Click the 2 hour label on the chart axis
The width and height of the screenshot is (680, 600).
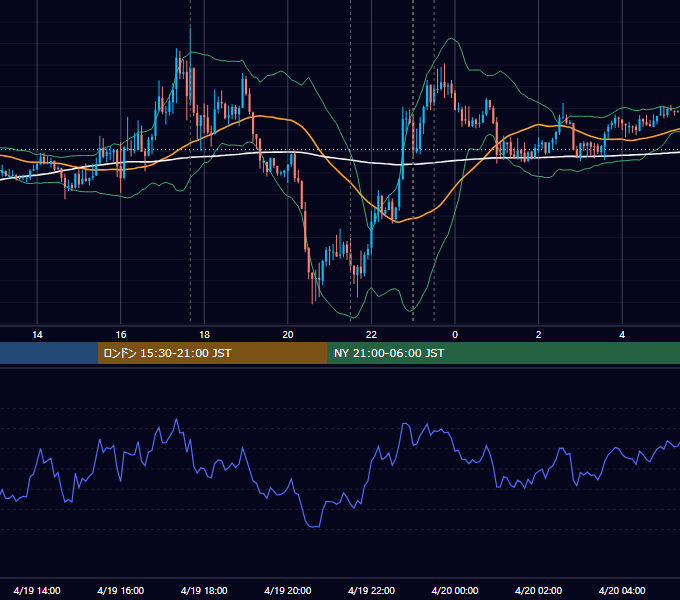[539, 335]
